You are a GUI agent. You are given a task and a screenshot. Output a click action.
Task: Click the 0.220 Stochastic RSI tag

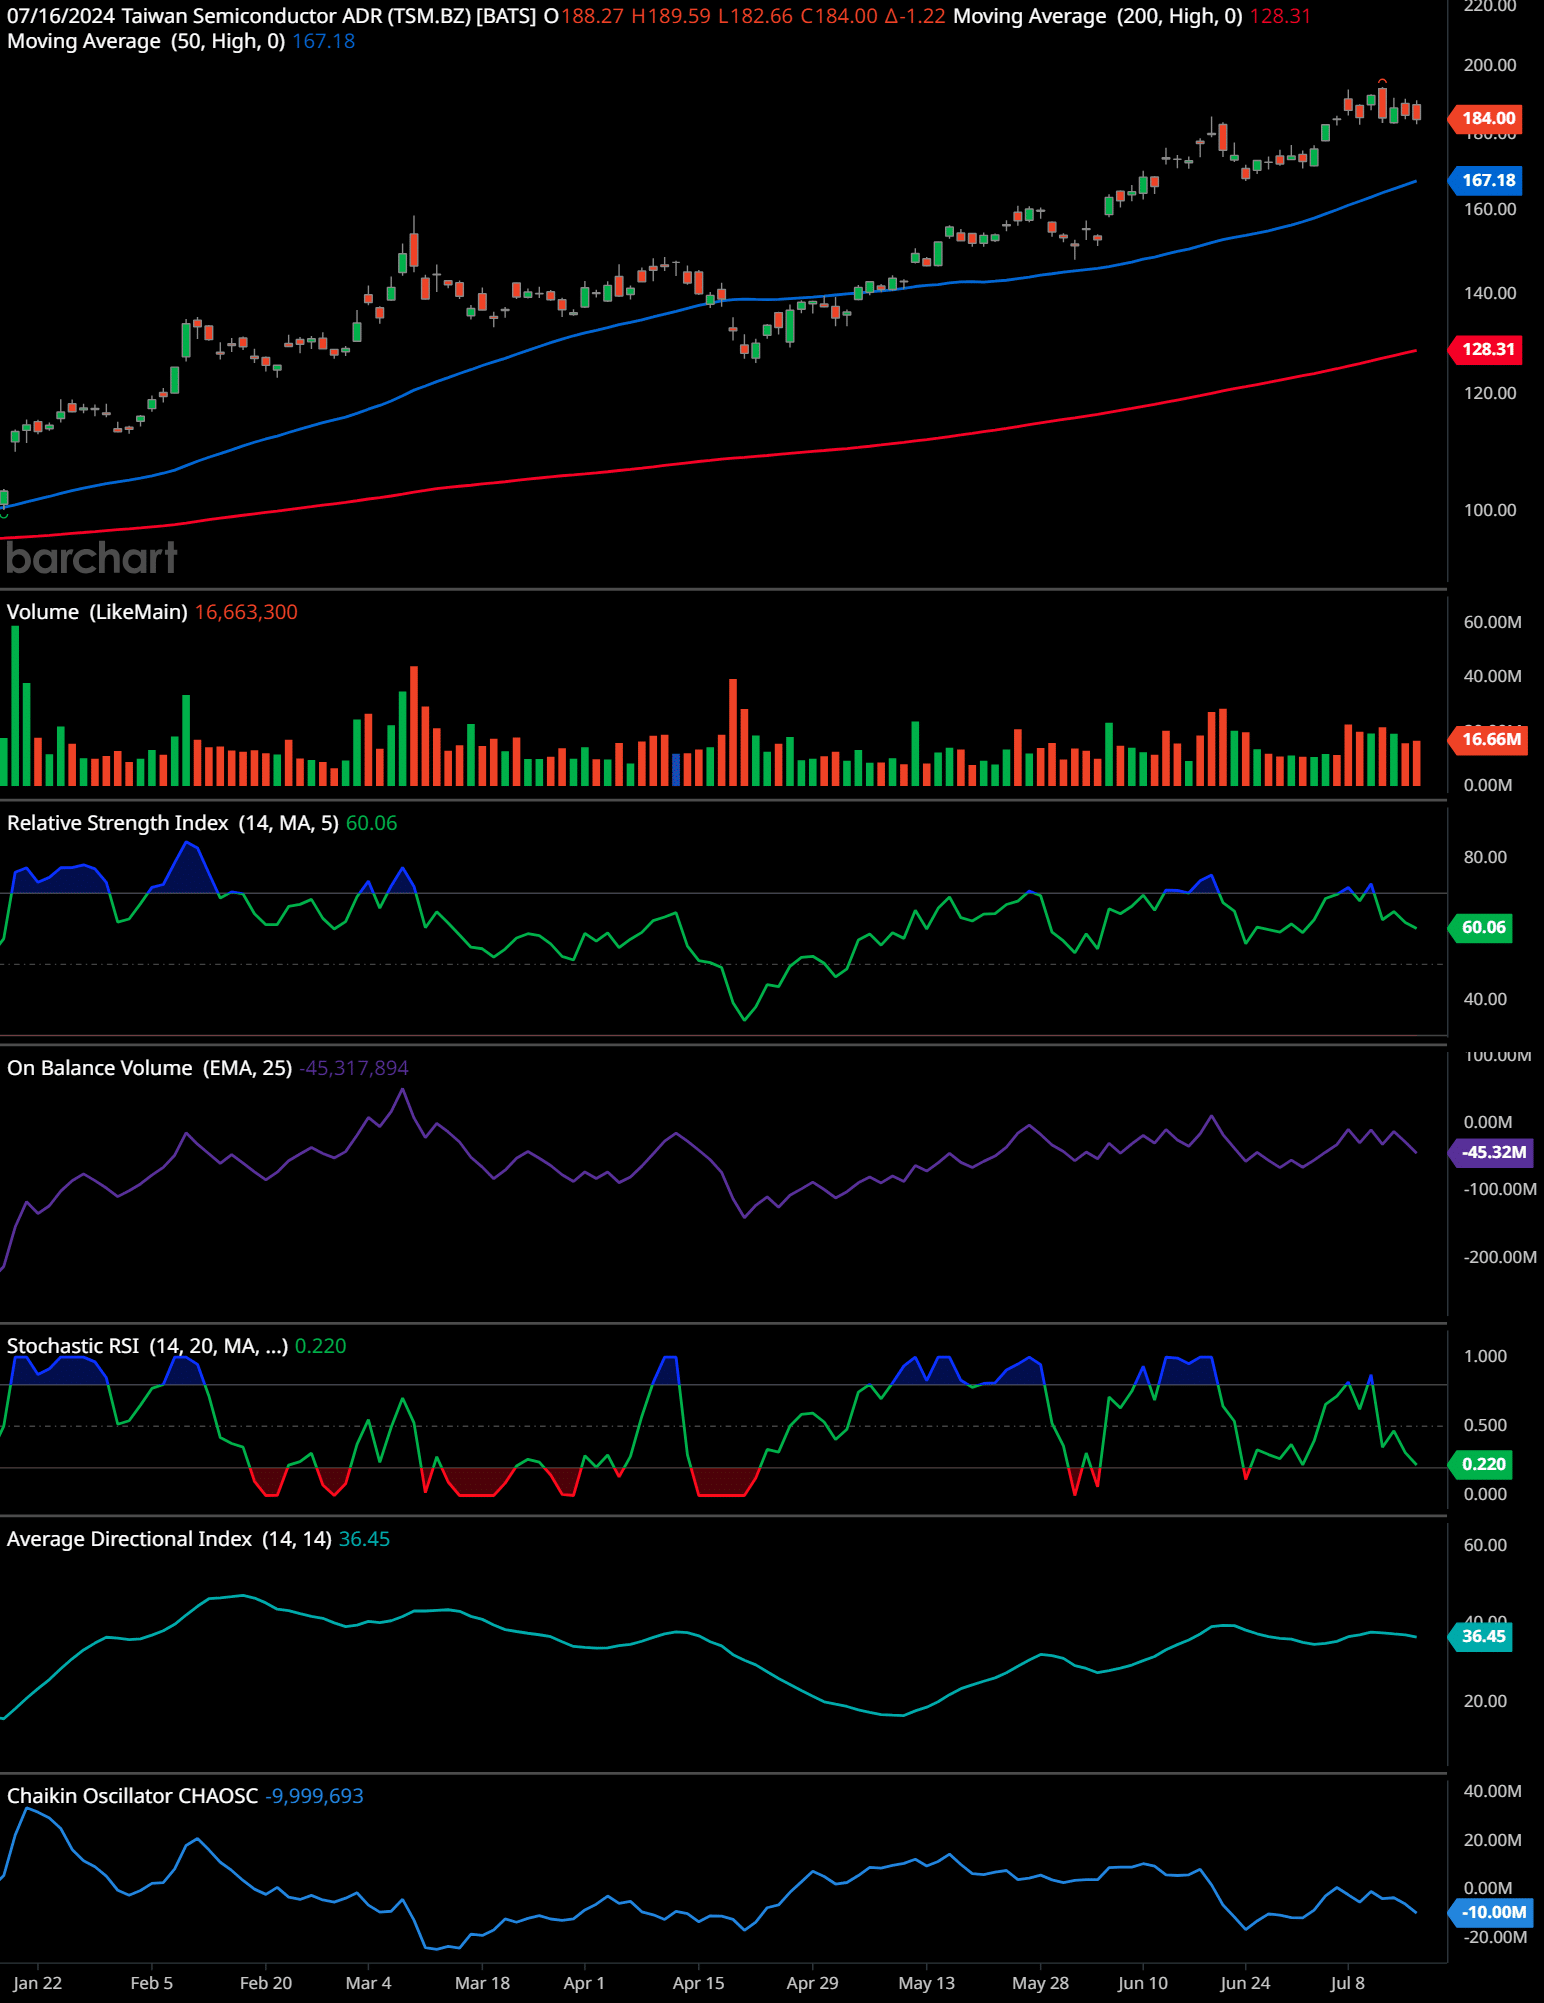pos(1482,1464)
